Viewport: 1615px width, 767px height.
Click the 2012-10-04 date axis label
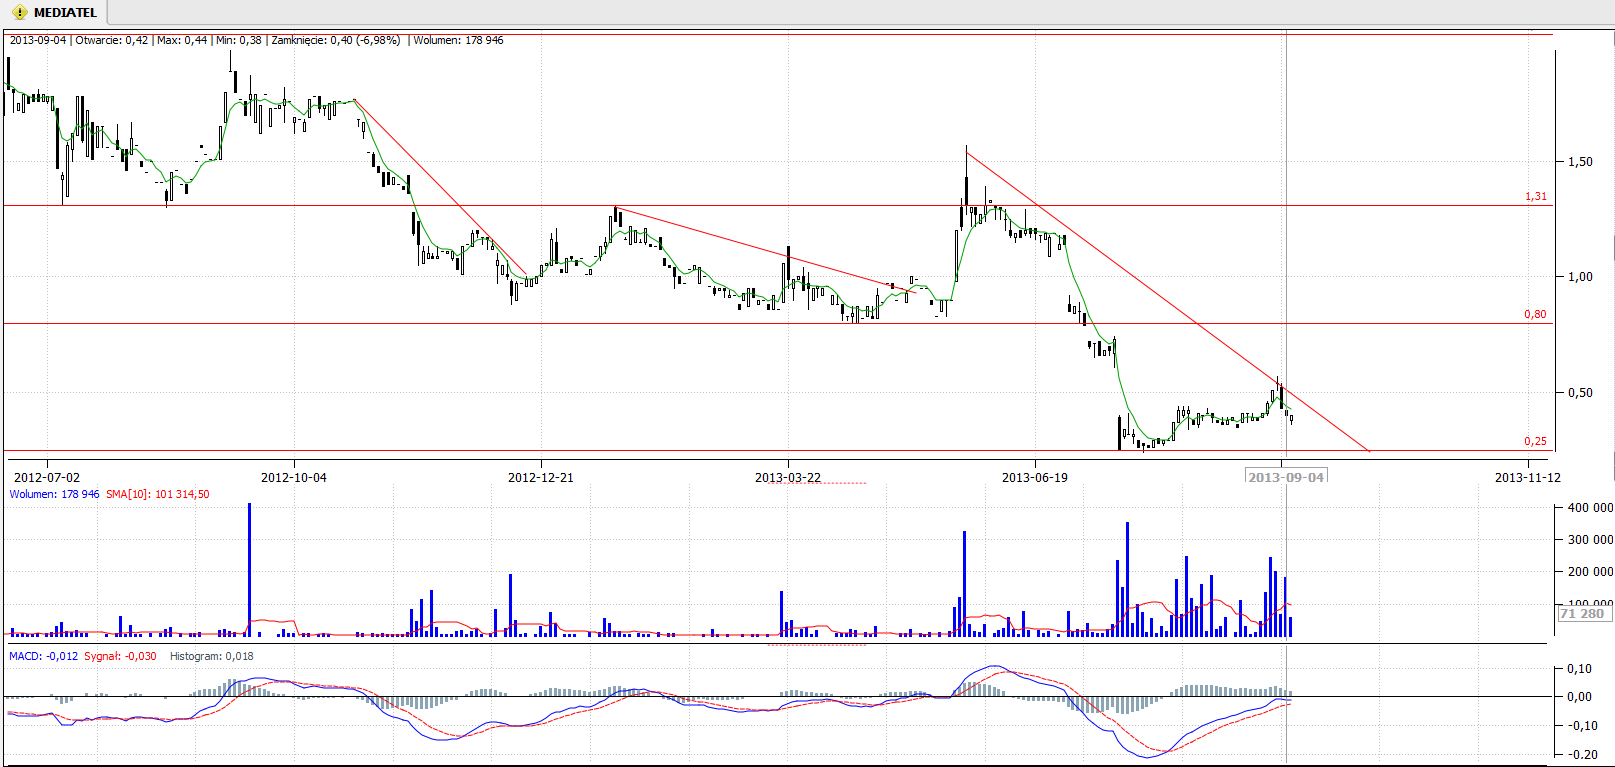[x=294, y=477]
